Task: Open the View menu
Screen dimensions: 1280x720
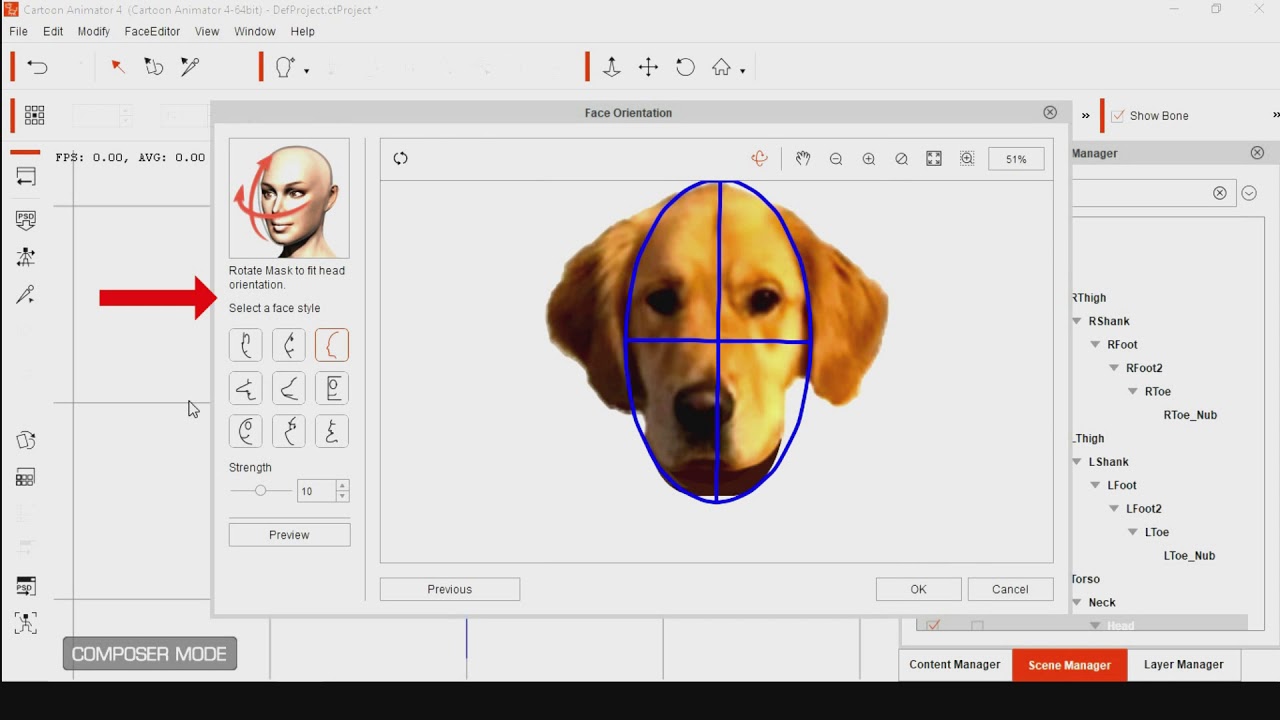Action: click(207, 31)
